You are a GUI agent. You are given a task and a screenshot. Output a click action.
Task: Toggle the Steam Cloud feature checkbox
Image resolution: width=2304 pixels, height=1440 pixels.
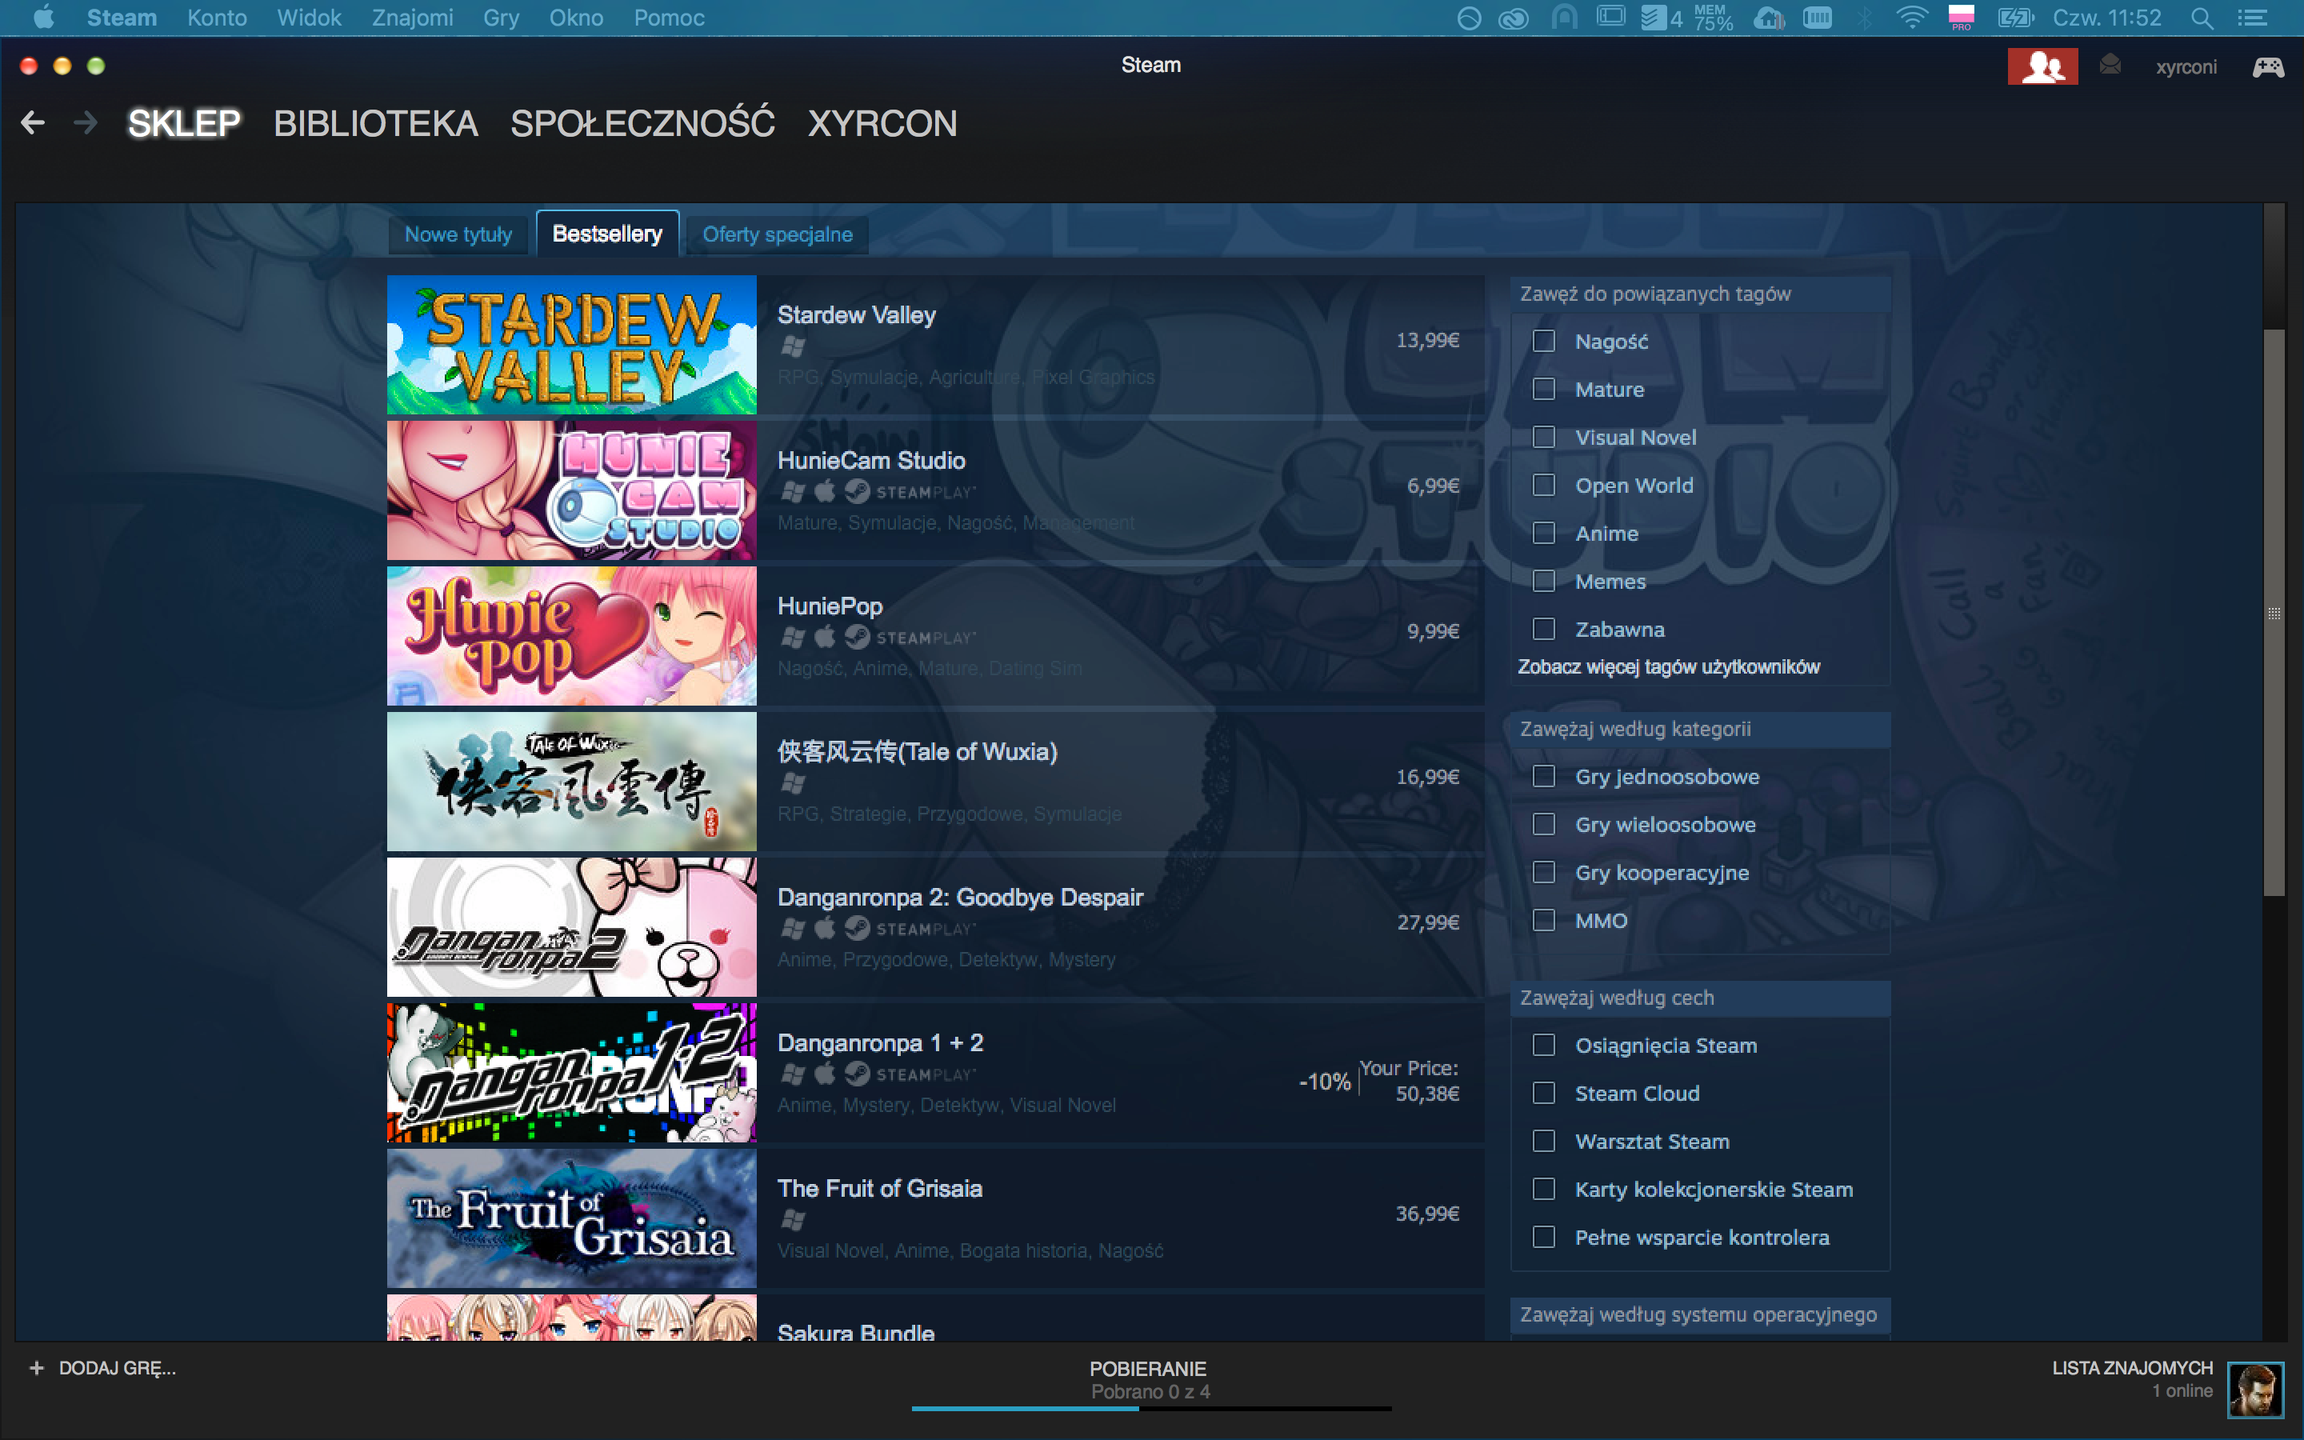pos(1544,1093)
